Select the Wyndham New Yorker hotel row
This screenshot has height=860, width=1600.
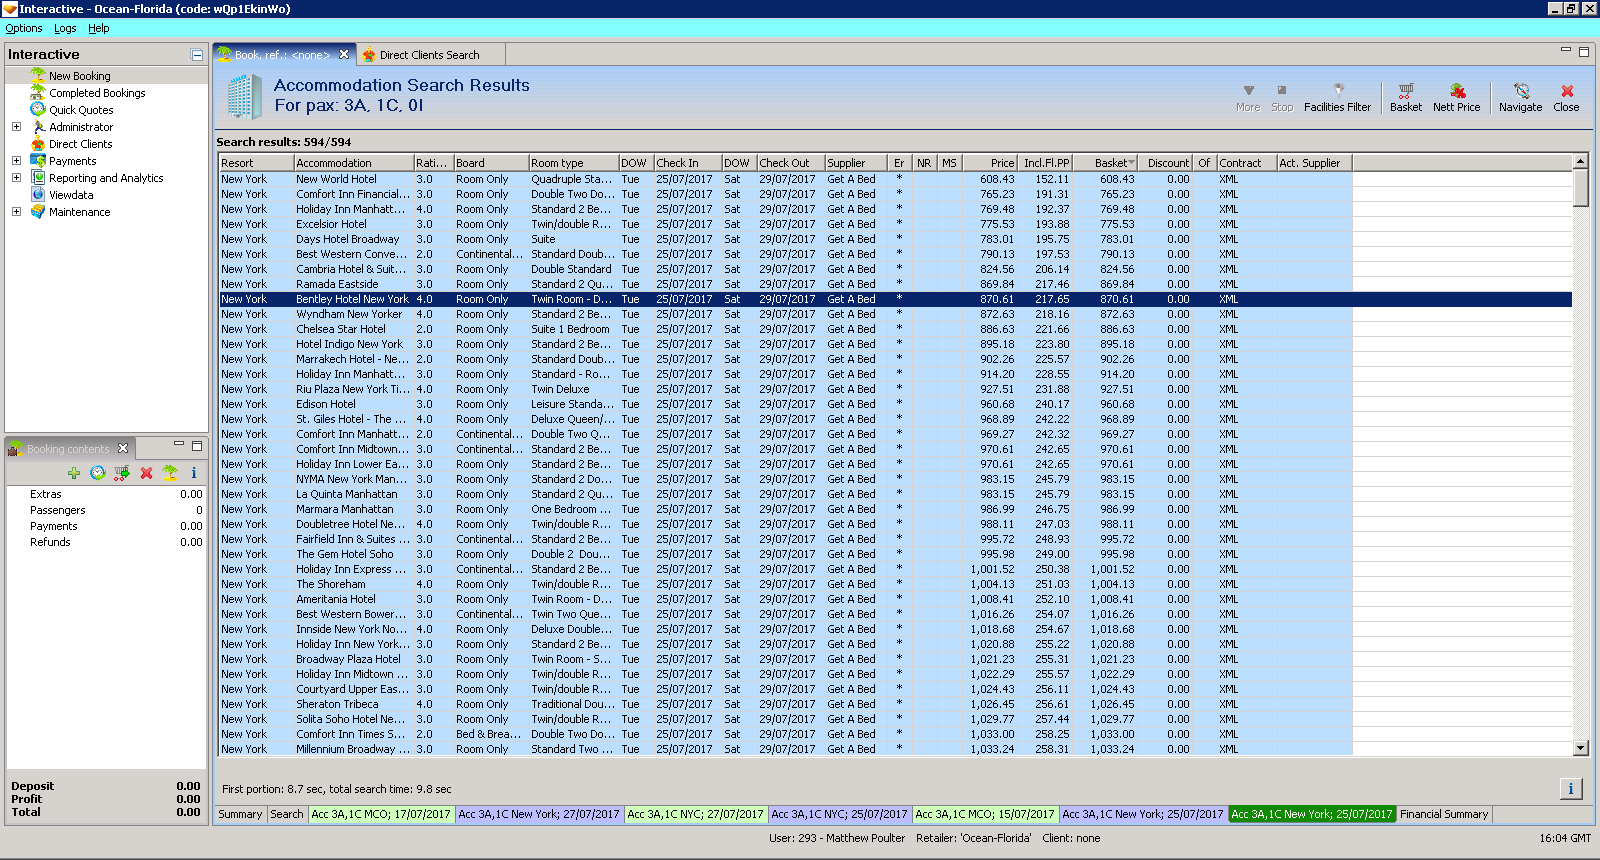tap(349, 314)
